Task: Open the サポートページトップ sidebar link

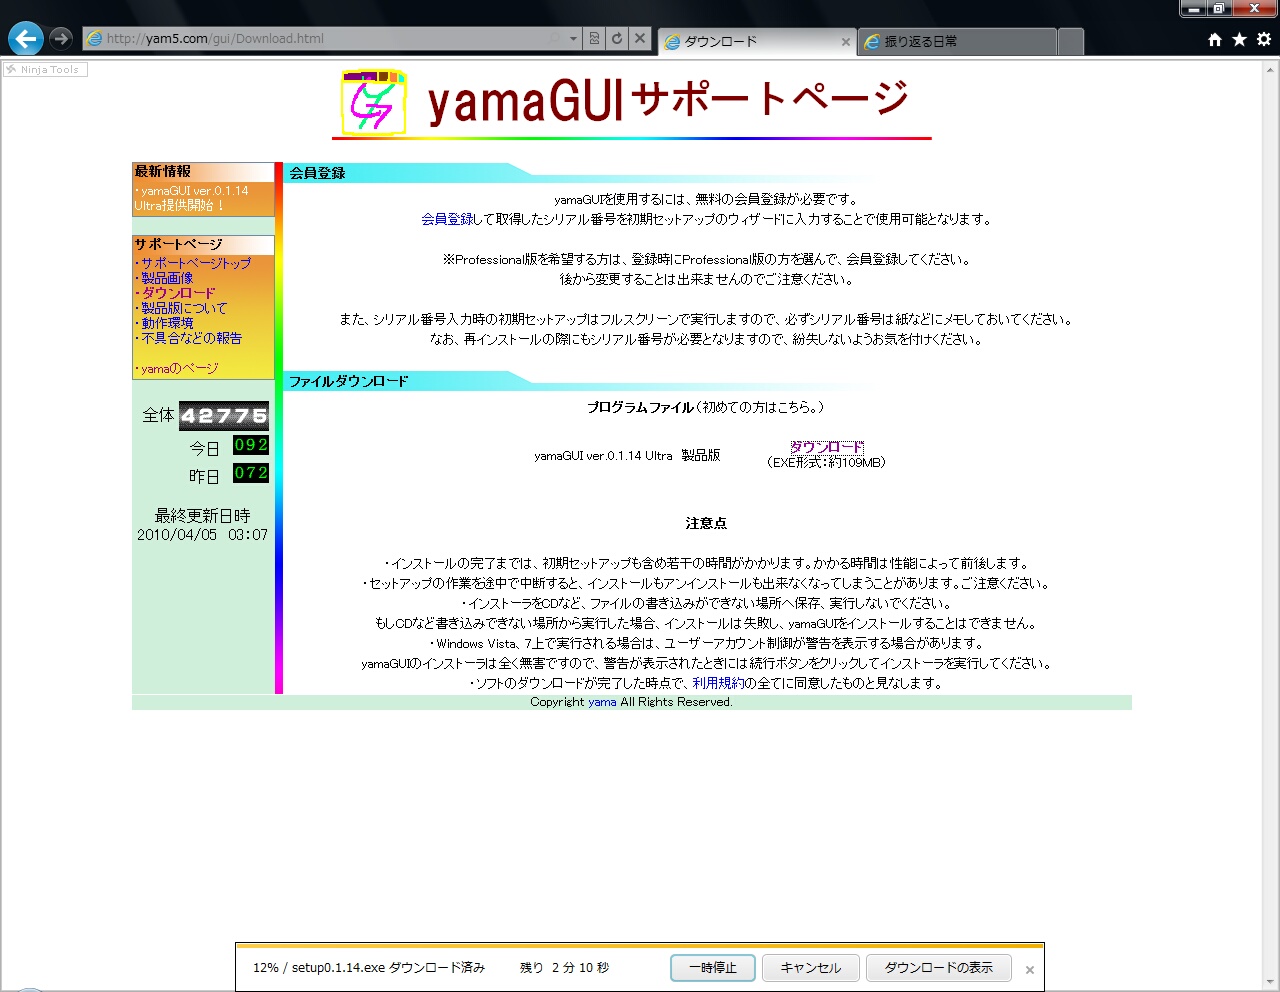Action: click(x=196, y=263)
